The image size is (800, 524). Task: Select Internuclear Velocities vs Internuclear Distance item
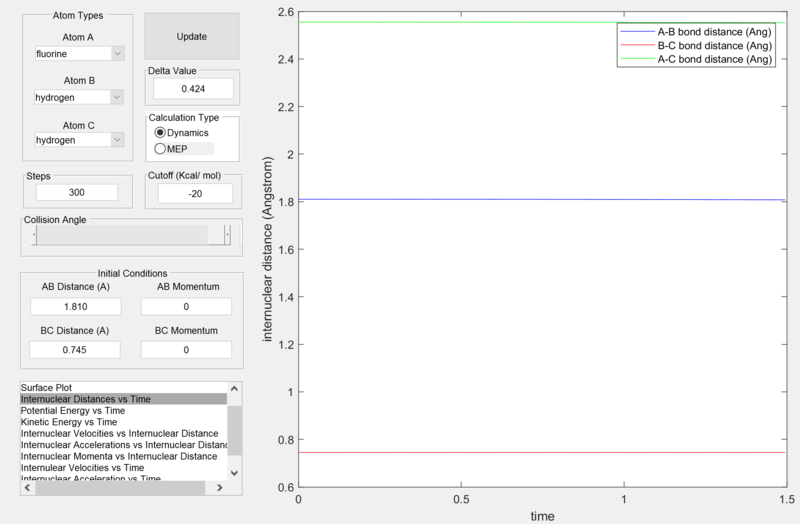123,434
